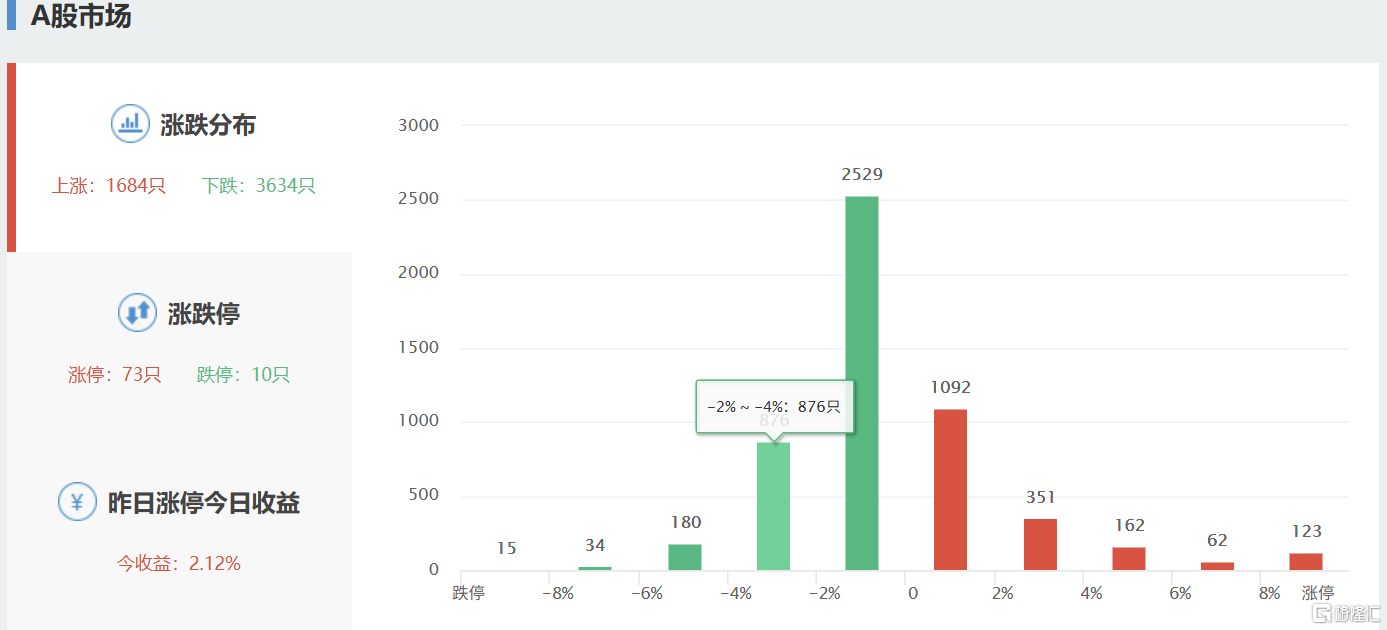
Task: Click the 下跌：3634只 text
Action: pyautogui.click(x=258, y=186)
